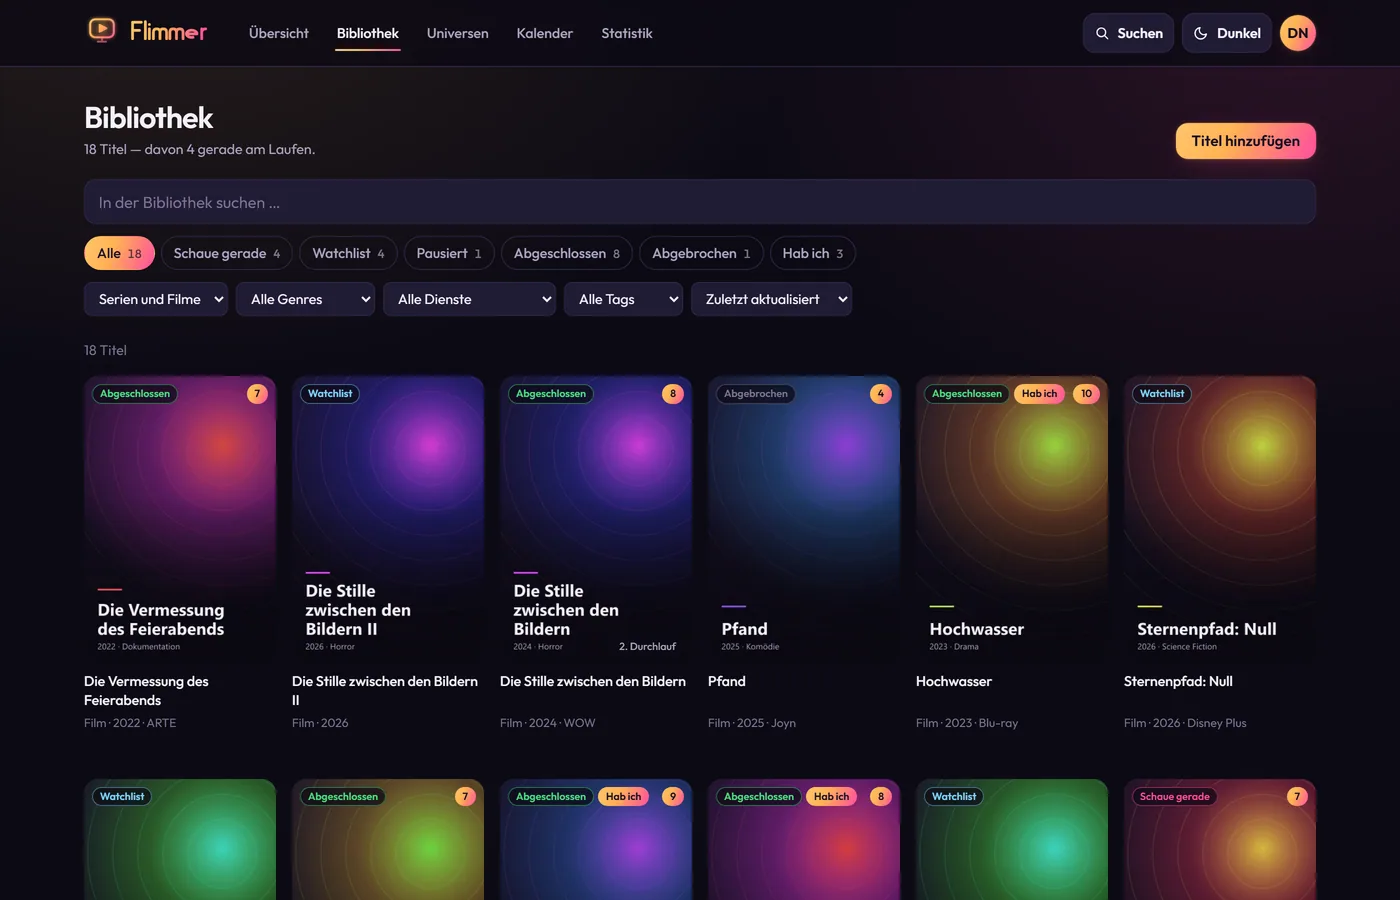Open the Zuletzt aktualisiert sort dropdown

(771, 299)
